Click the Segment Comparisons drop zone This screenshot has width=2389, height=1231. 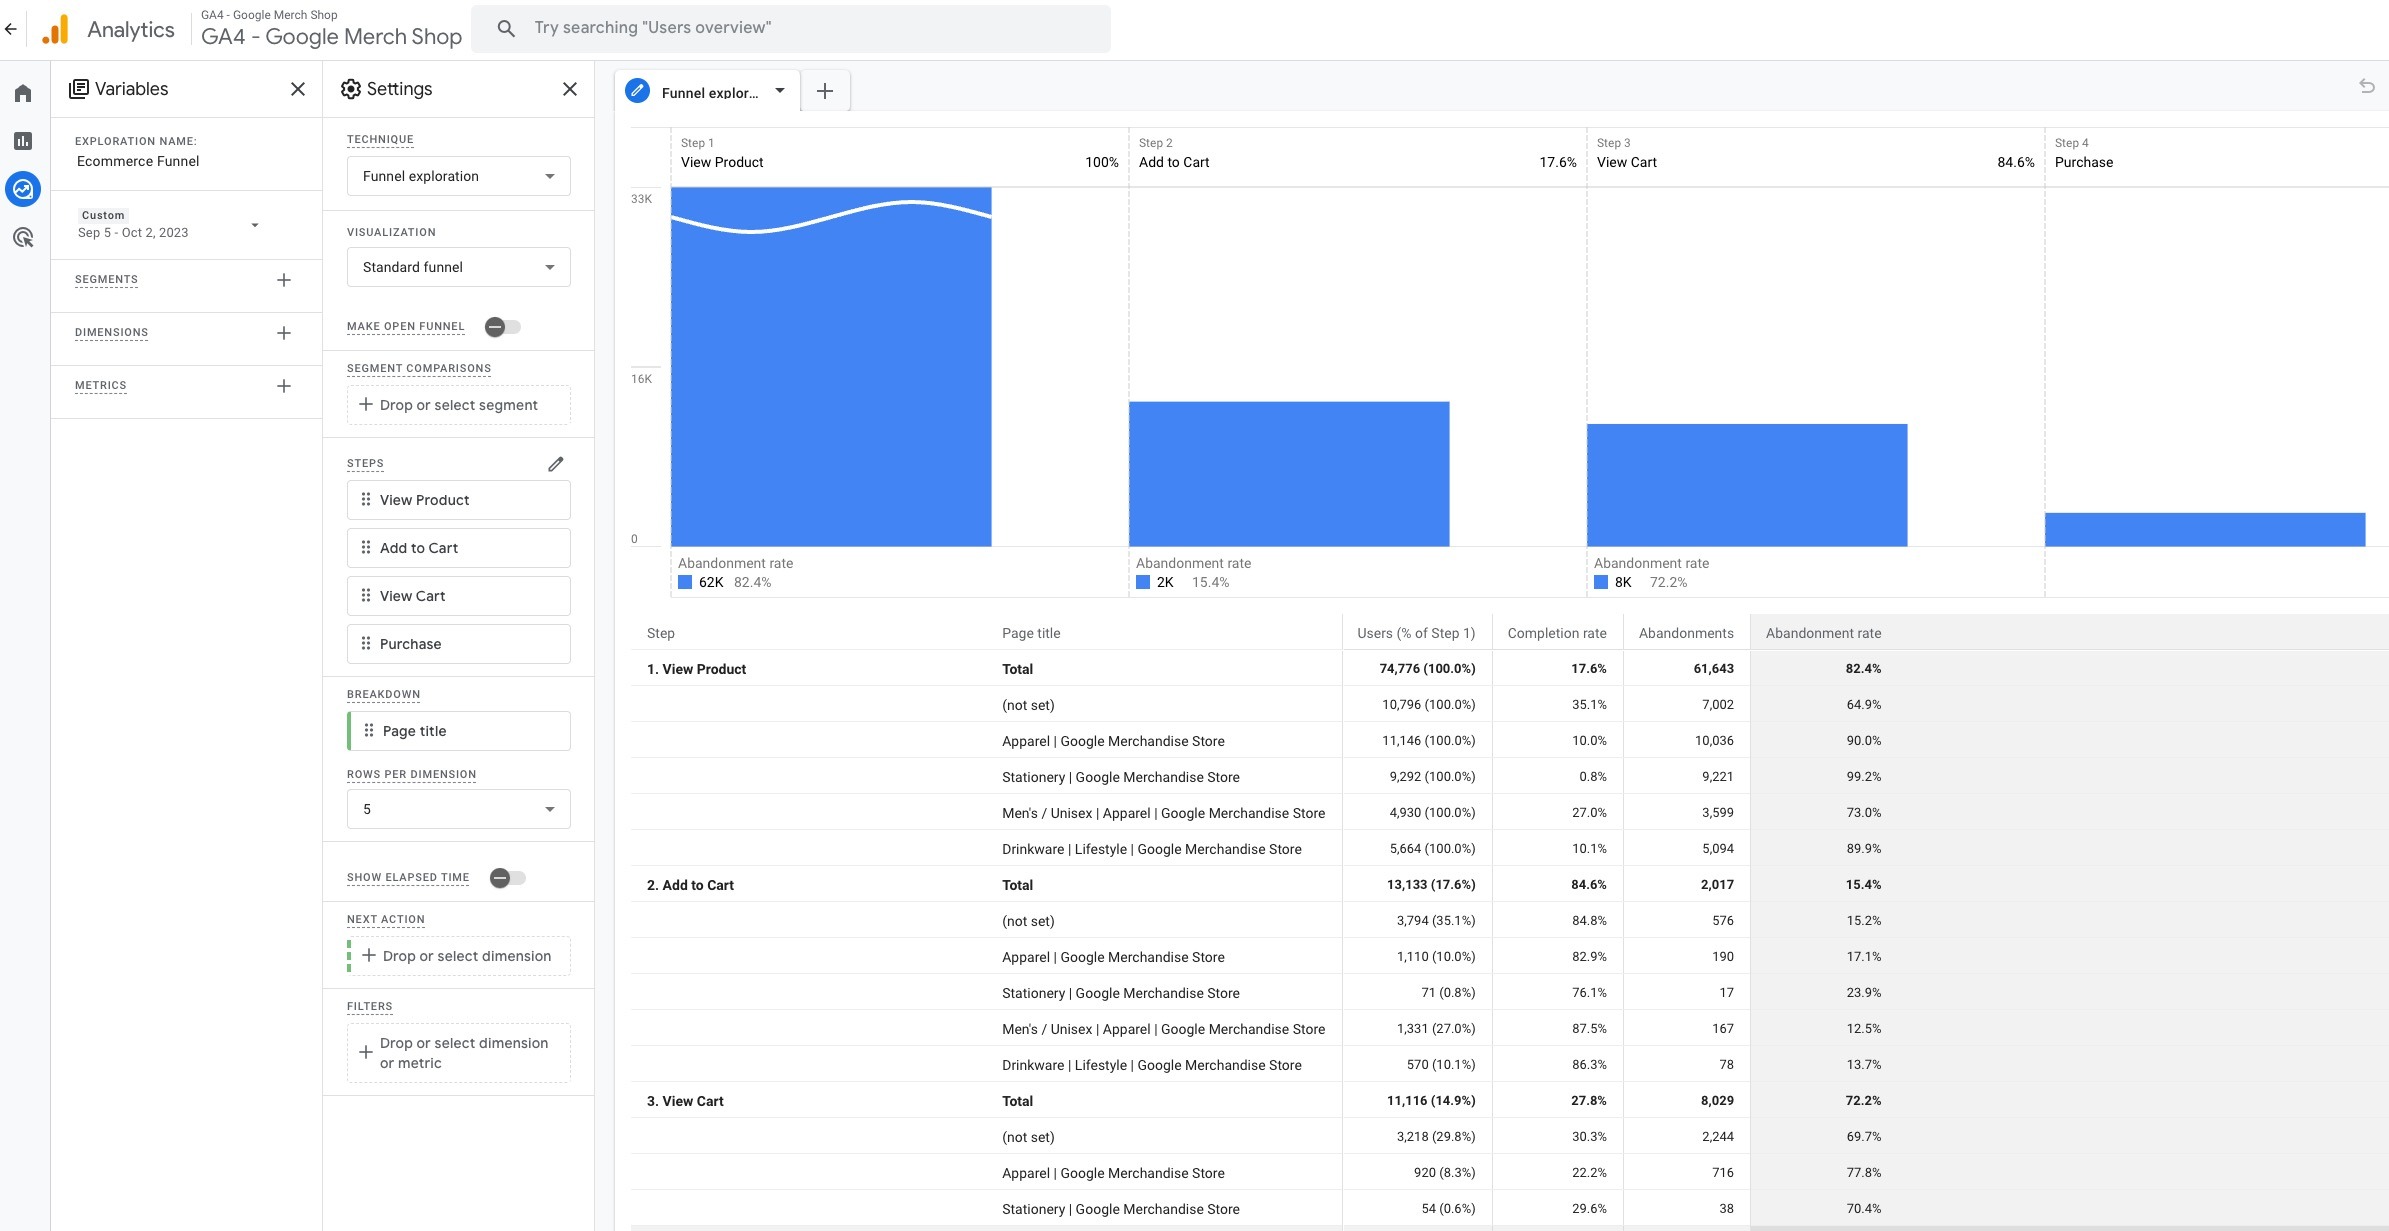tap(459, 405)
